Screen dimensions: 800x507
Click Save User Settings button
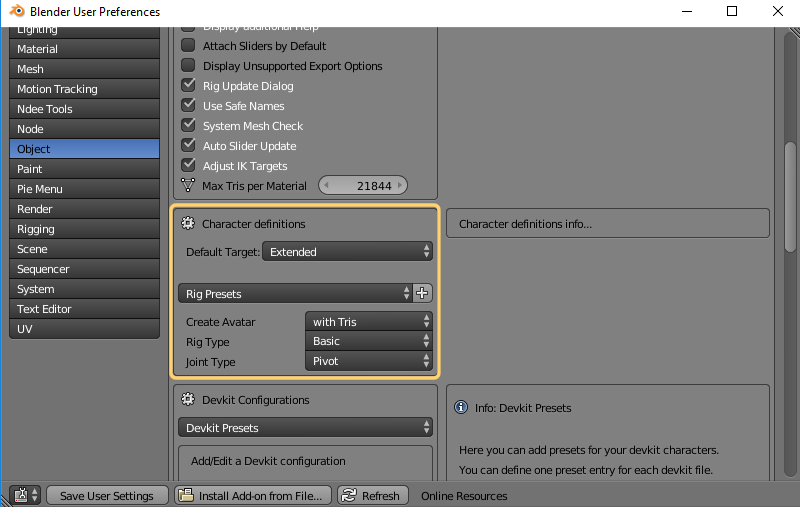coord(107,495)
